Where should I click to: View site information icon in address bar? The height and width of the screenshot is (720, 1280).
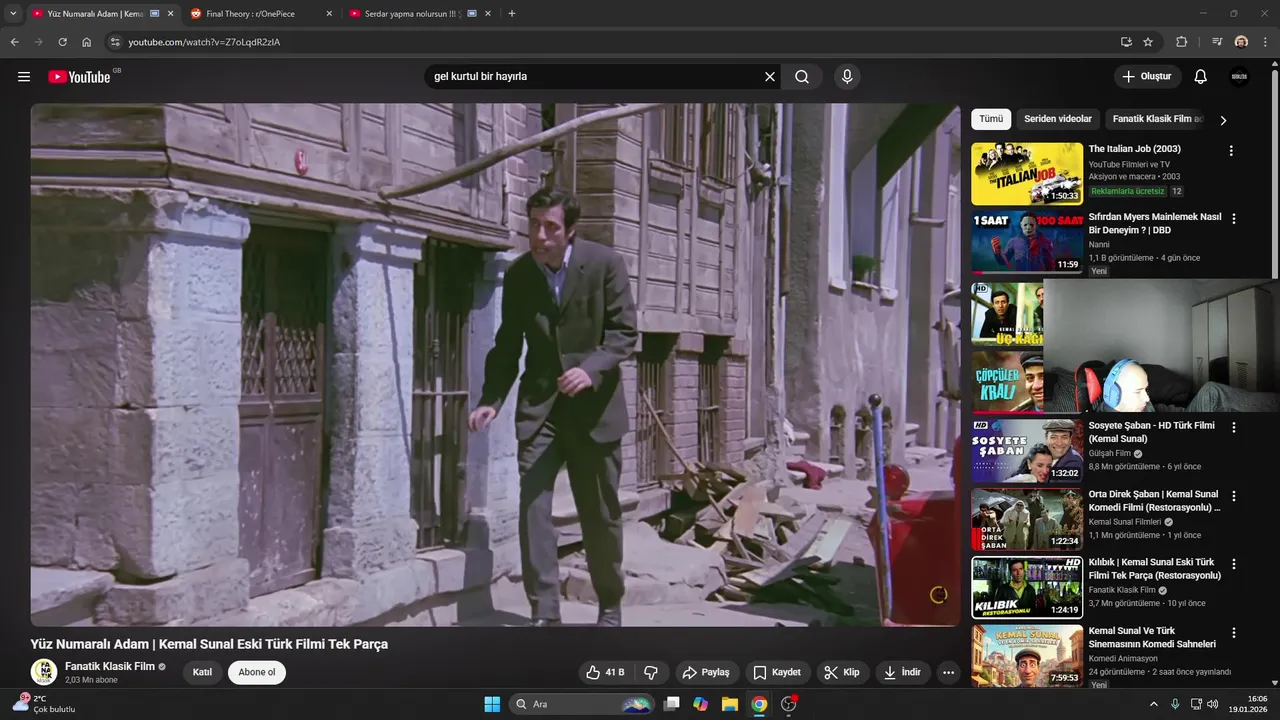click(115, 42)
